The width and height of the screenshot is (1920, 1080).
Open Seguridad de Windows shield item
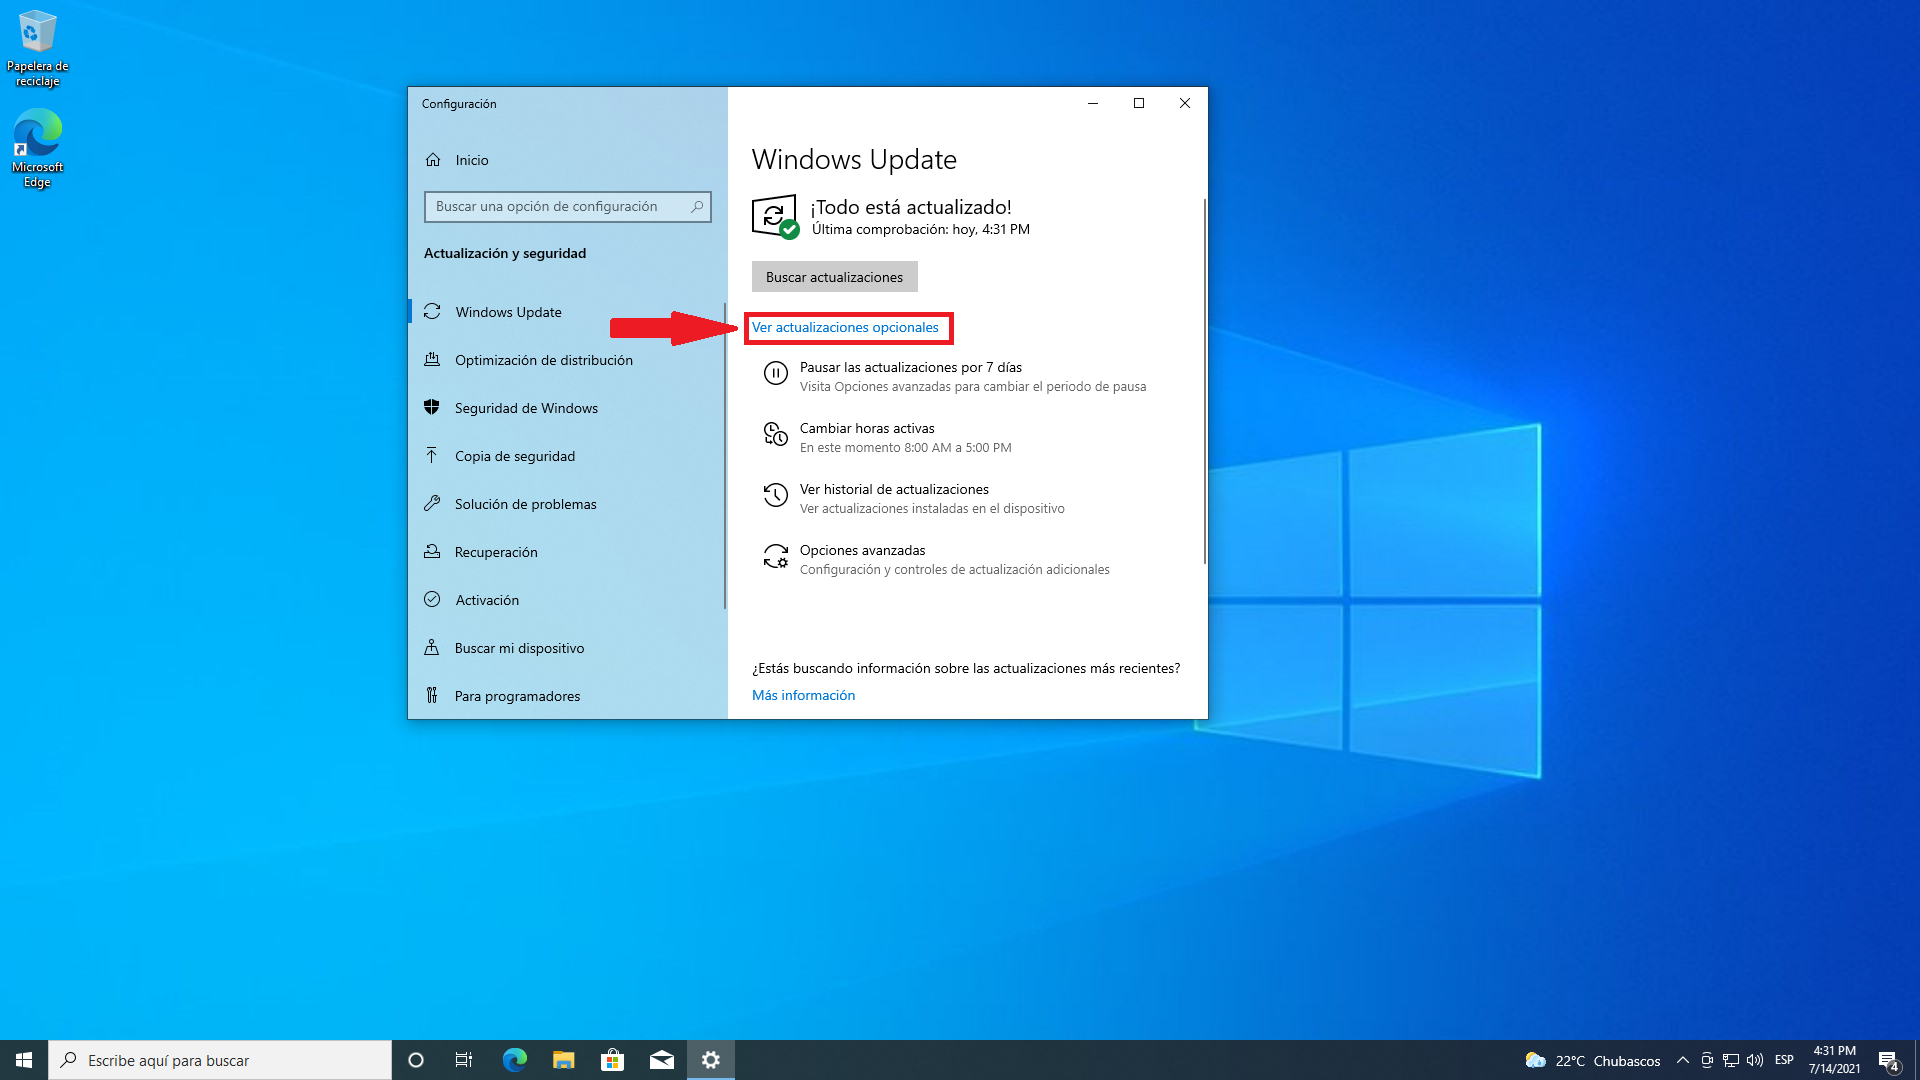click(x=526, y=408)
